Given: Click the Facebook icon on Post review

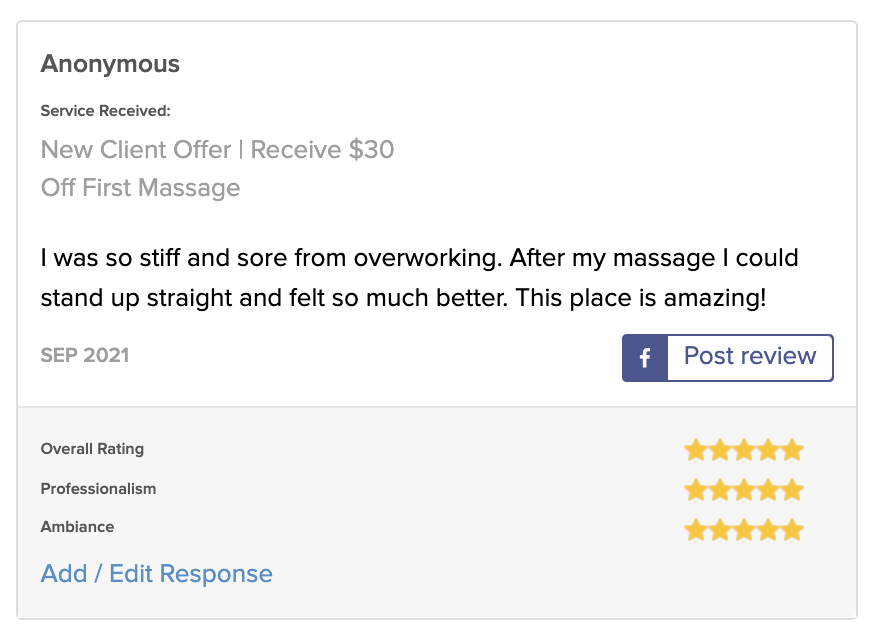Looking at the screenshot, I should tap(645, 358).
